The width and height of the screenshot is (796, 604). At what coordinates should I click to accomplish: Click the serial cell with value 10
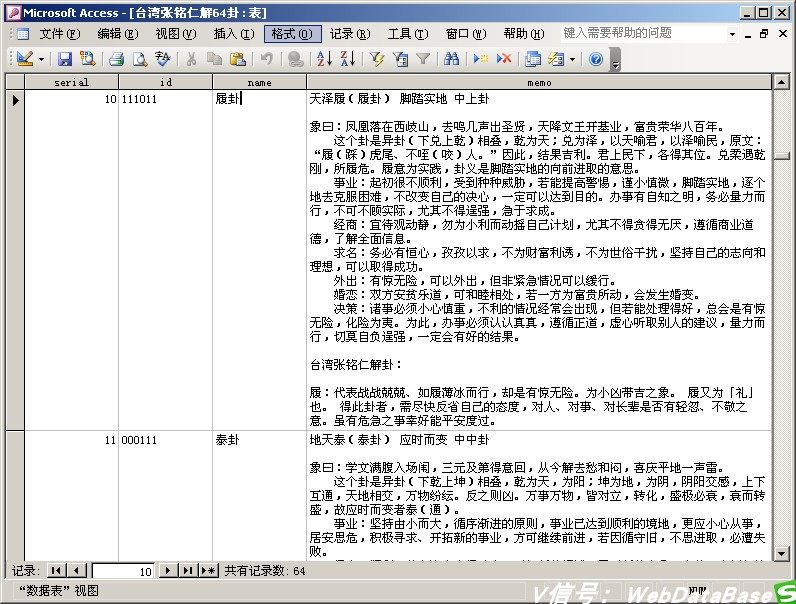click(72, 260)
